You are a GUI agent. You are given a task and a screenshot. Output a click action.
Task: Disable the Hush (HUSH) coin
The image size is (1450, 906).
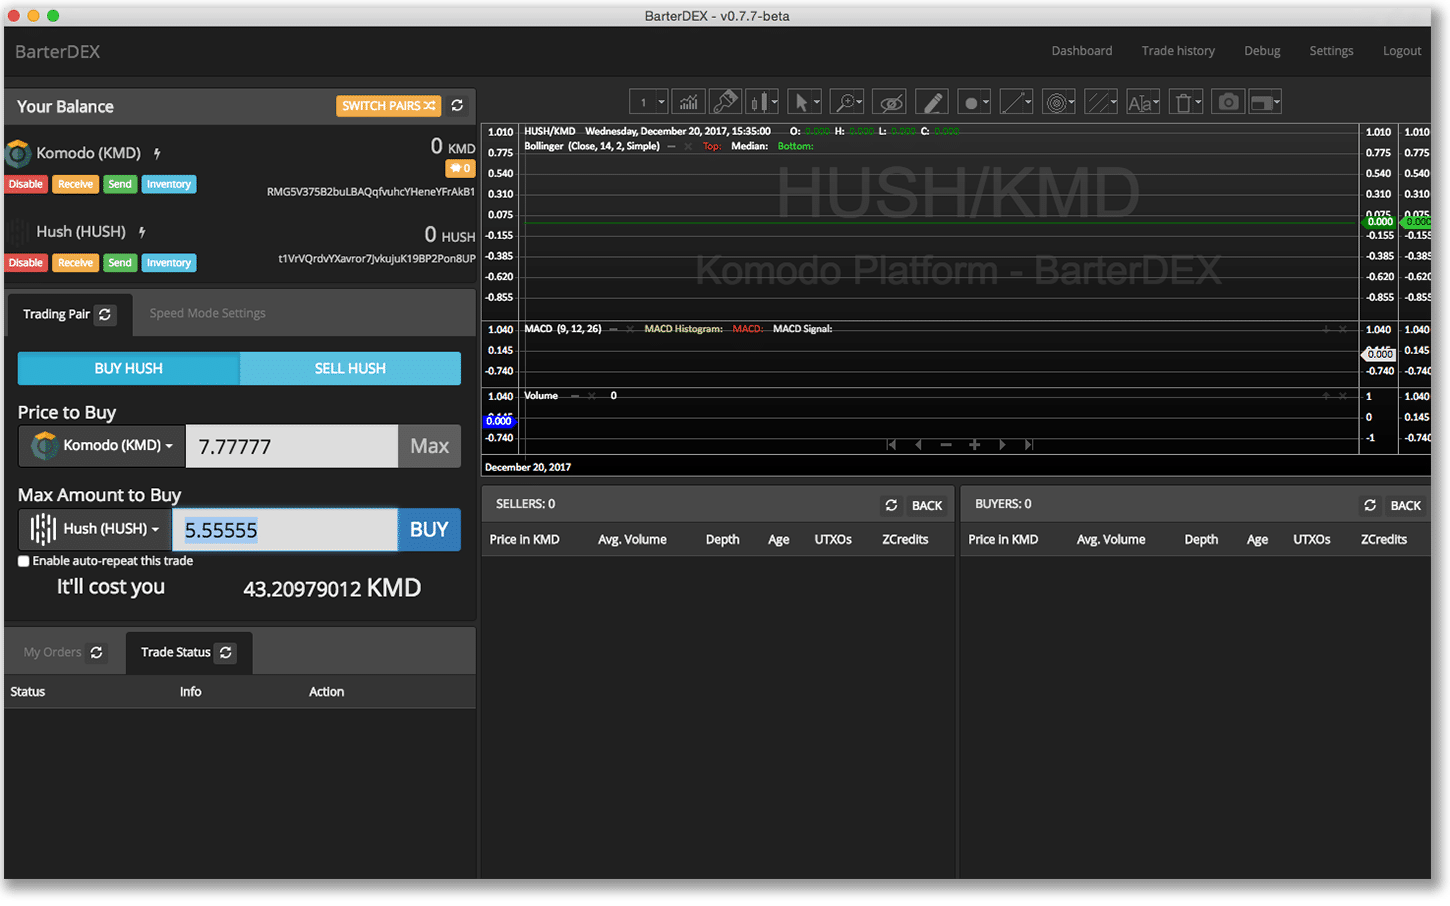(26, 263)
